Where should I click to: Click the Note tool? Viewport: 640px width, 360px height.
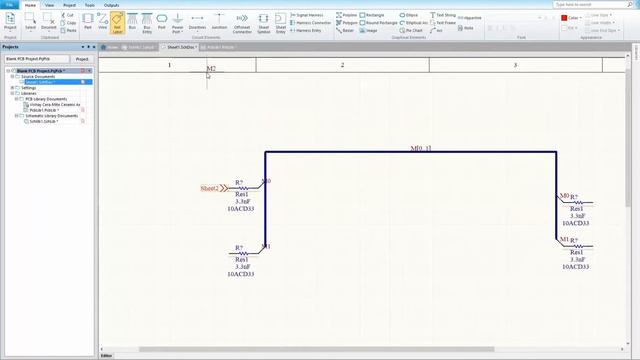466,28
